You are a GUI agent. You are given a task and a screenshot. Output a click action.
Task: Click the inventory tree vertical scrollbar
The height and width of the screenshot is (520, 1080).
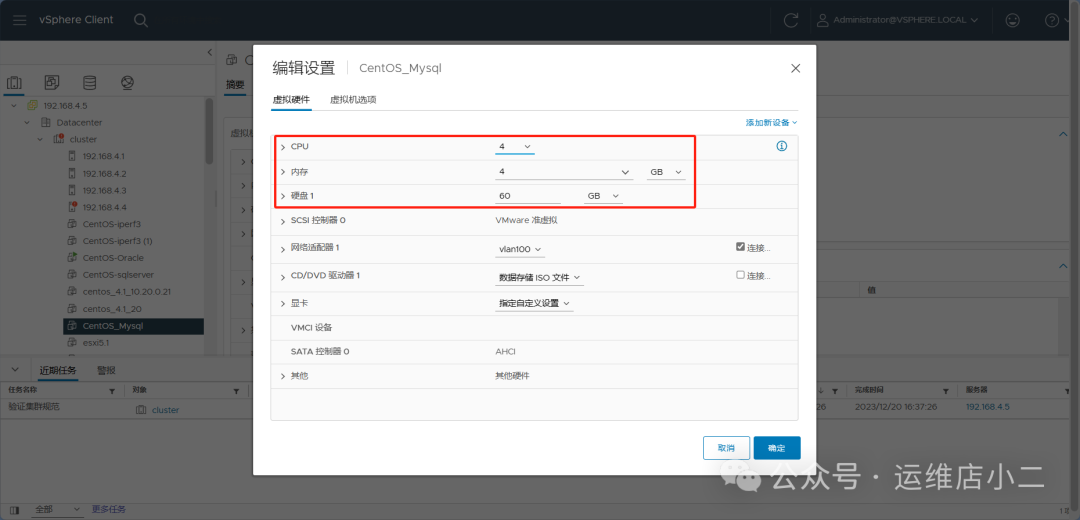[x=209, y=131]
